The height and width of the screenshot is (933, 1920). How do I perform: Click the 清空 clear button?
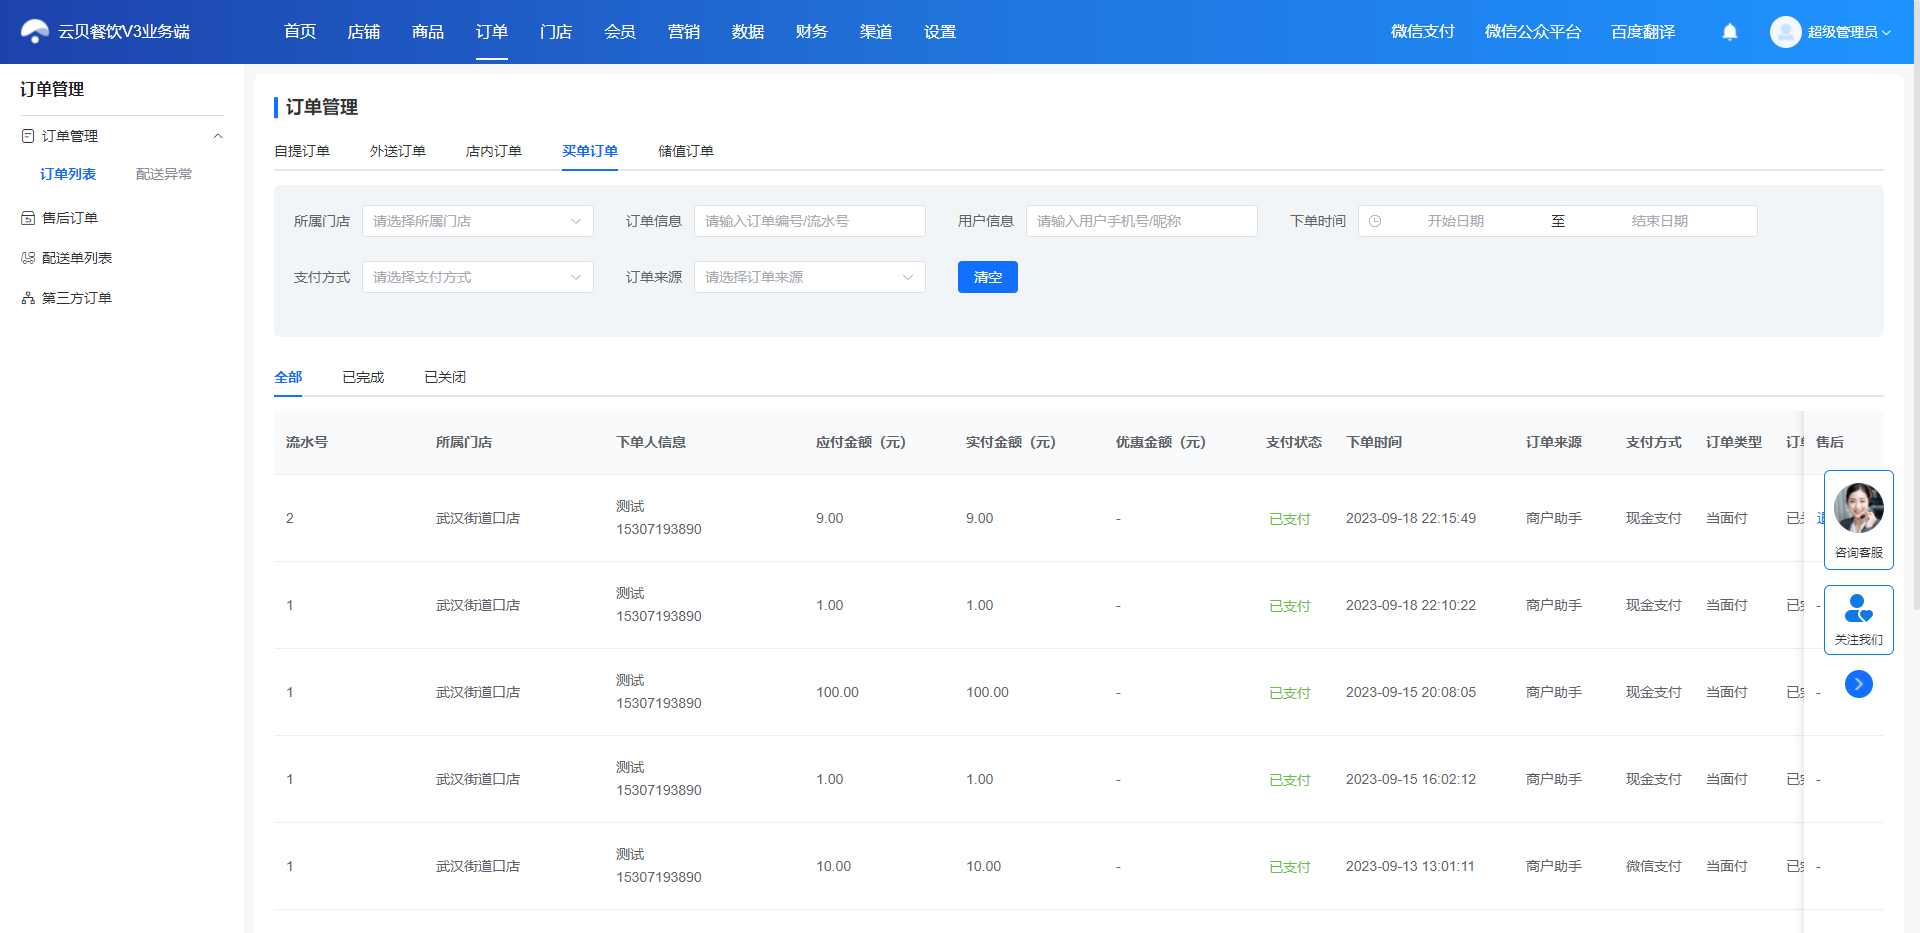[x=988, y=277]
